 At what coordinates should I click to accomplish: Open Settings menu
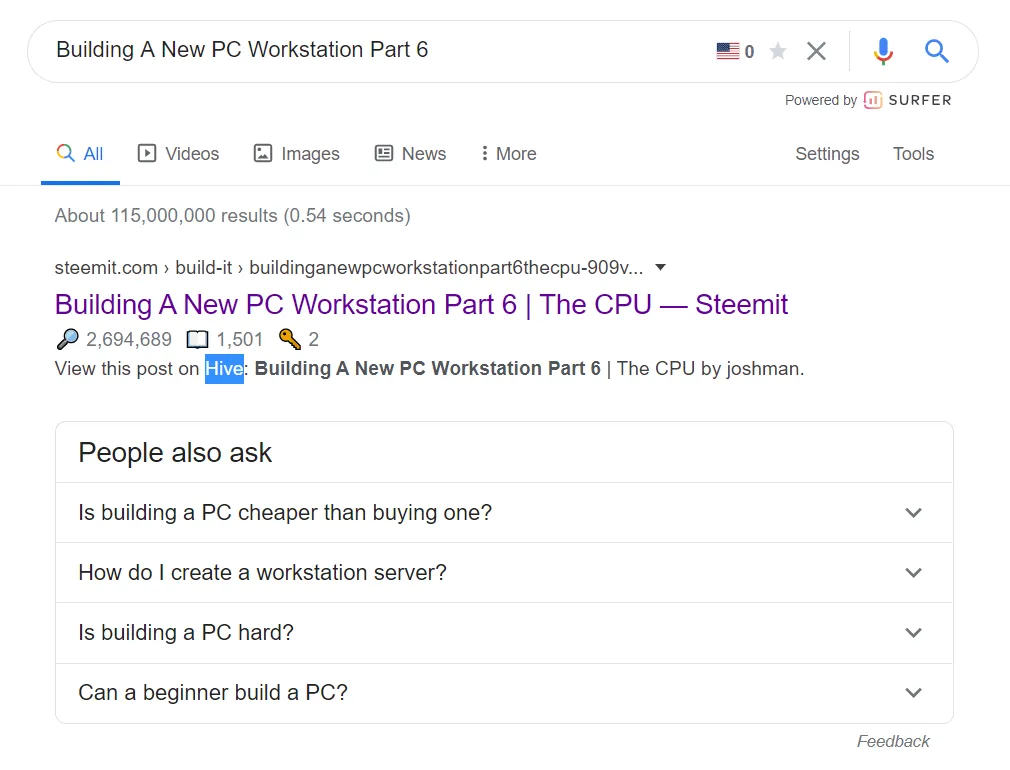pos(827,153)
